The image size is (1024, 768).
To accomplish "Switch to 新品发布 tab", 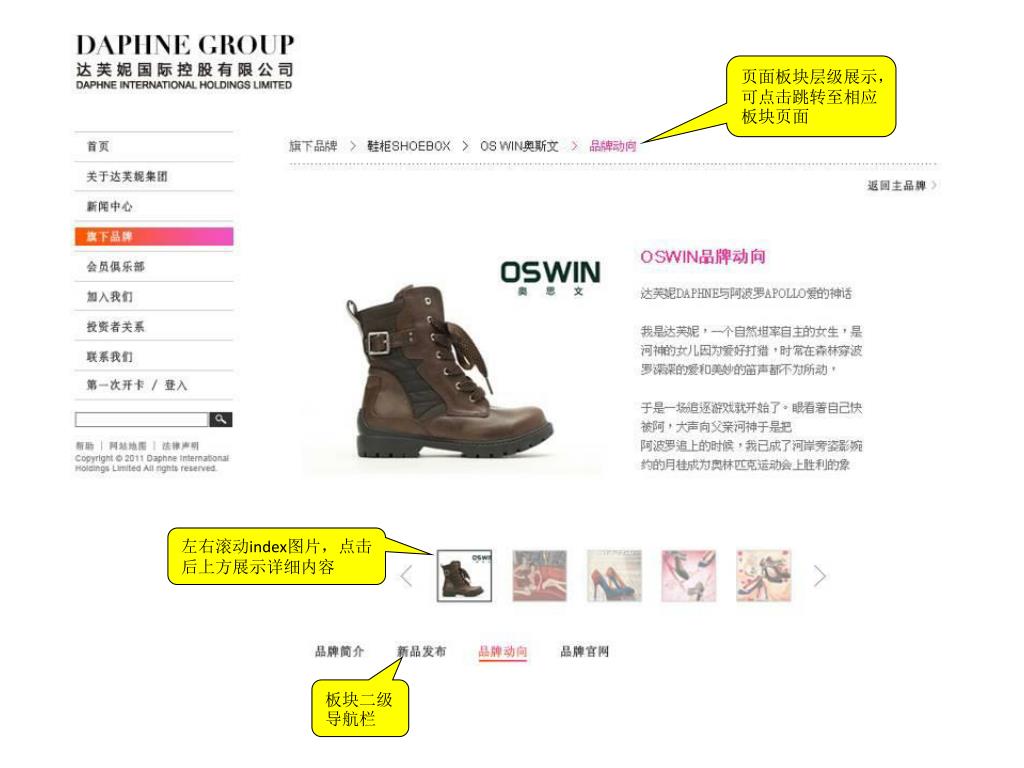I will pyautogui.click(x=421, y=651).
